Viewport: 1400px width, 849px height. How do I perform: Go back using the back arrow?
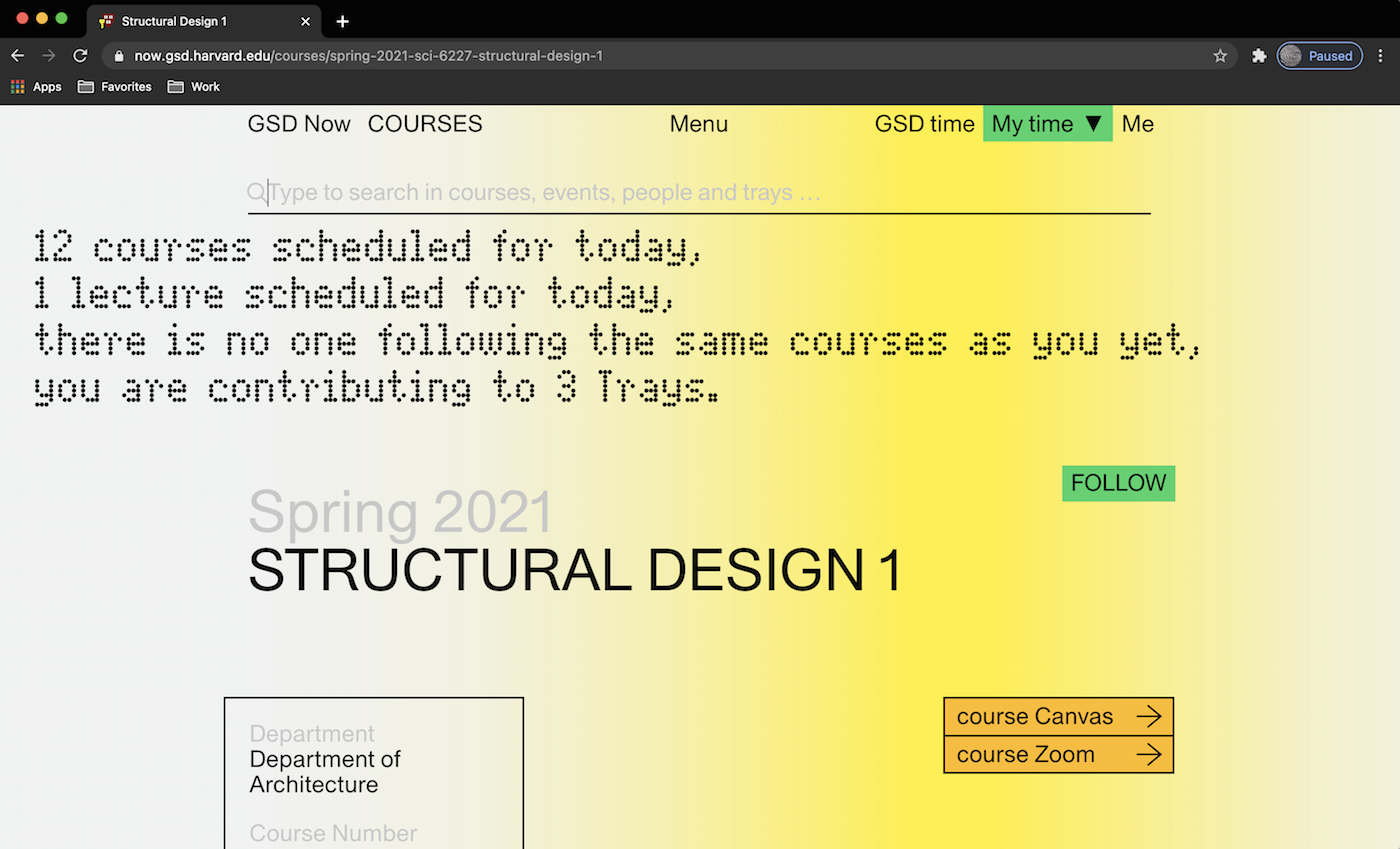[x=17, y=56]
